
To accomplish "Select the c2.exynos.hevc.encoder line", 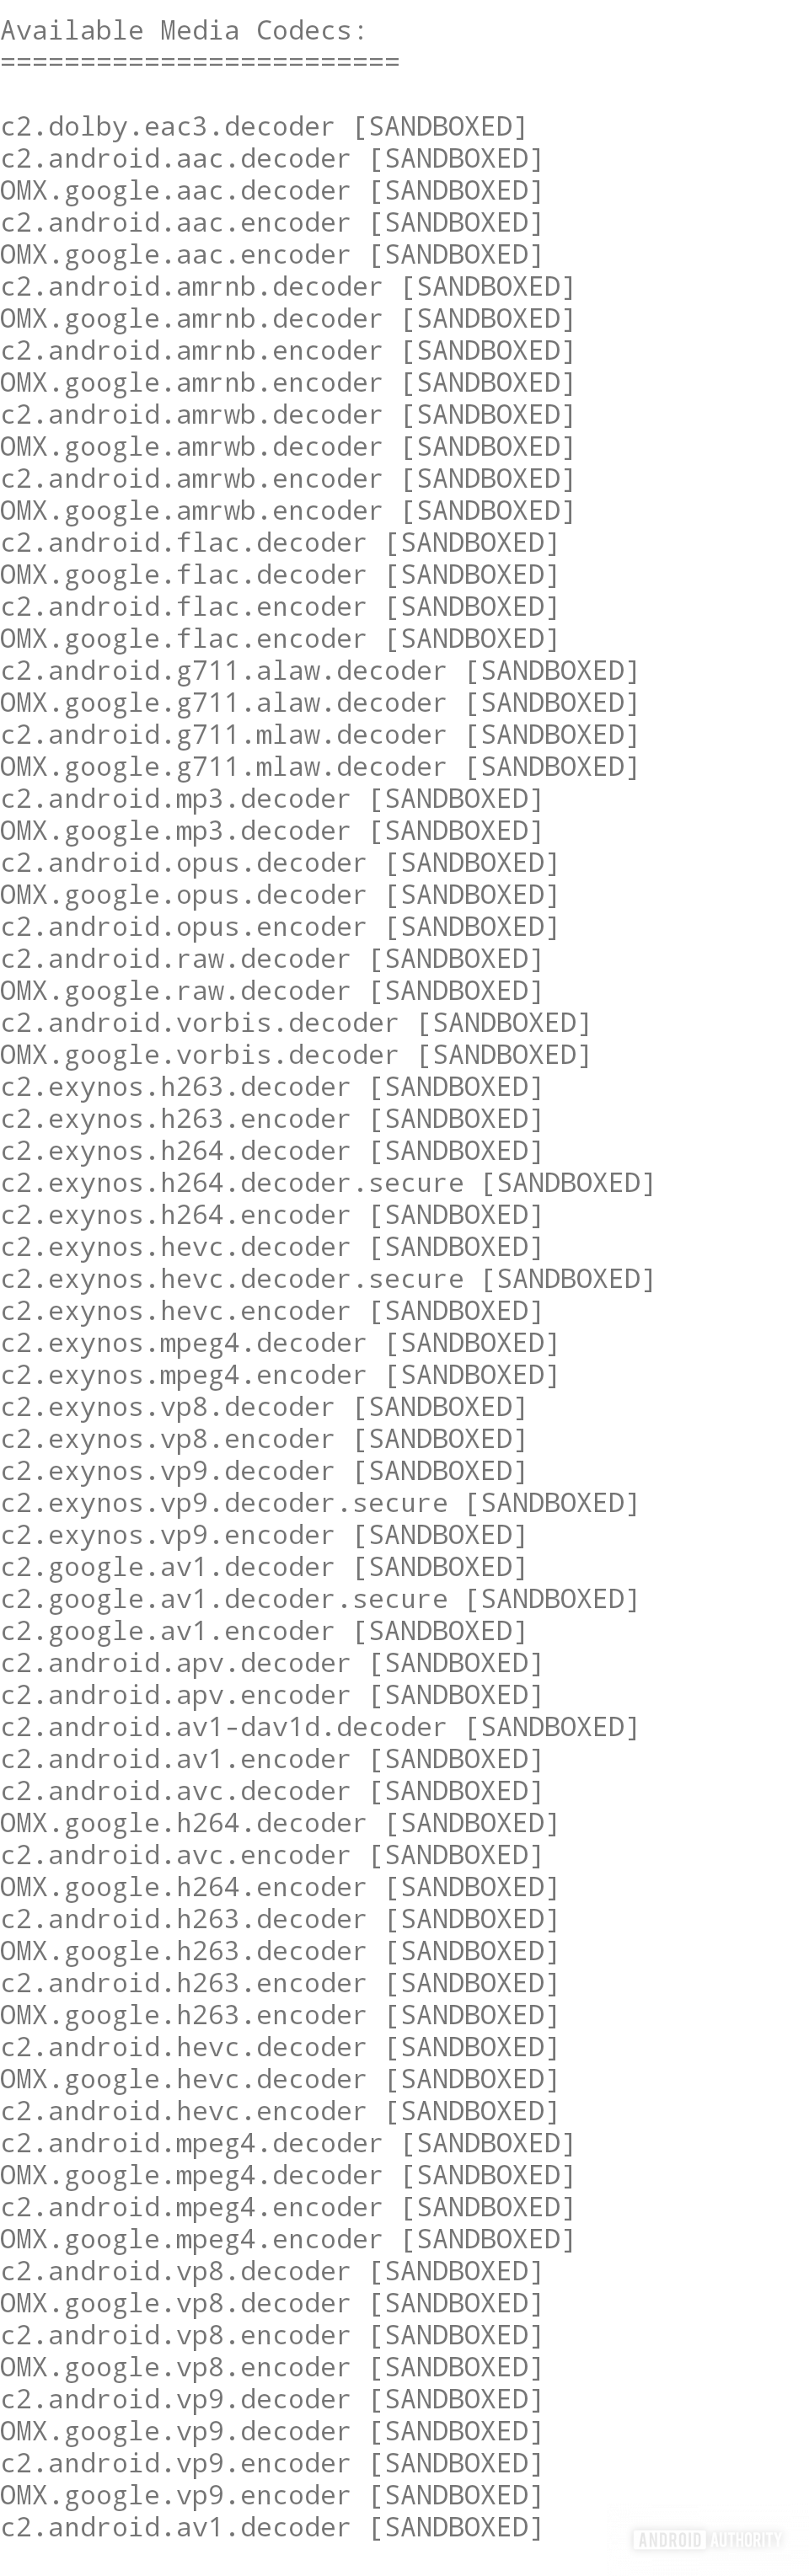I will 271,1311.
